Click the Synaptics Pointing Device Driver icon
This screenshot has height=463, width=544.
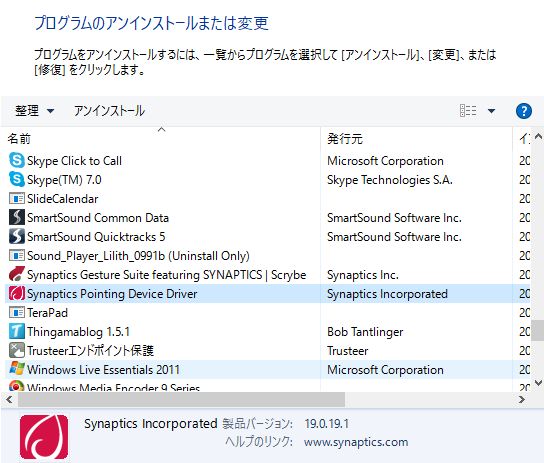16,293
